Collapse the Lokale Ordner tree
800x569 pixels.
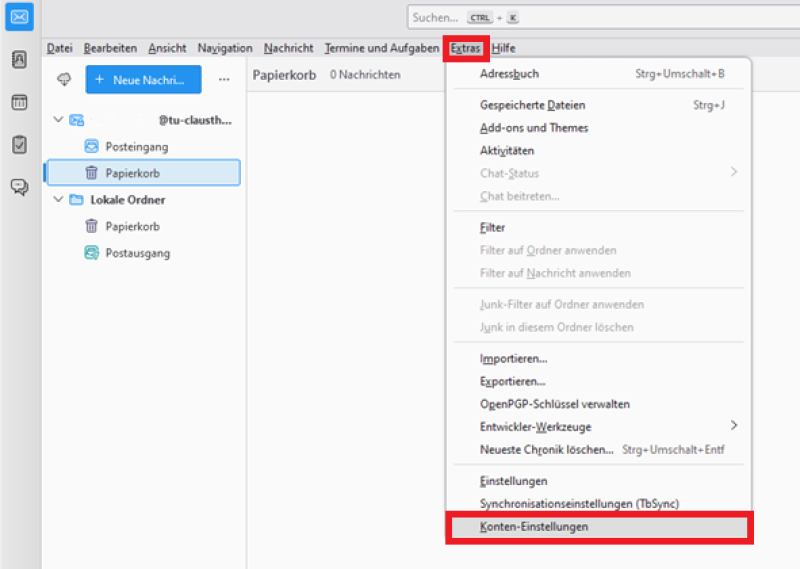[58, 200]
